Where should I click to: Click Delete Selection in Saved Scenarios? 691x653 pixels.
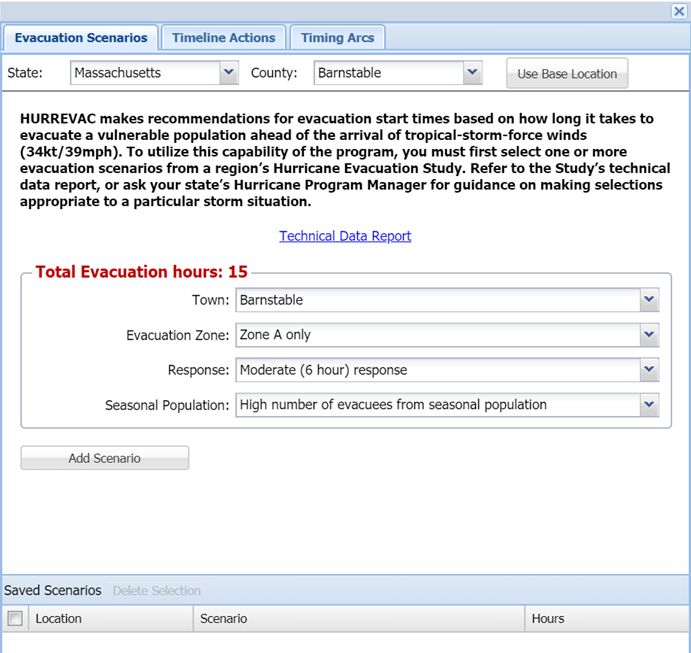[x=156, y=590]
